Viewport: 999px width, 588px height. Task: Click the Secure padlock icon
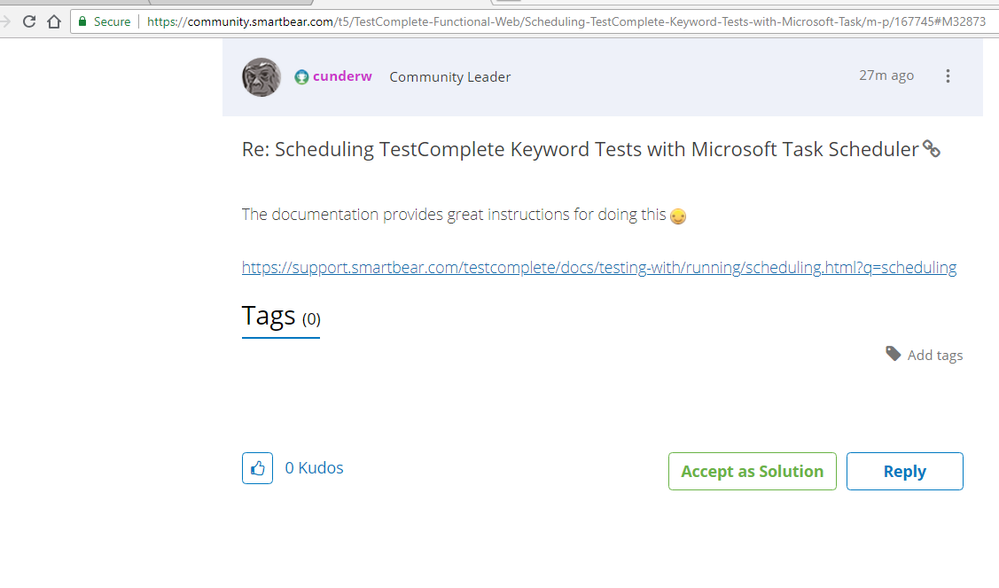click(x=82, y=21)
